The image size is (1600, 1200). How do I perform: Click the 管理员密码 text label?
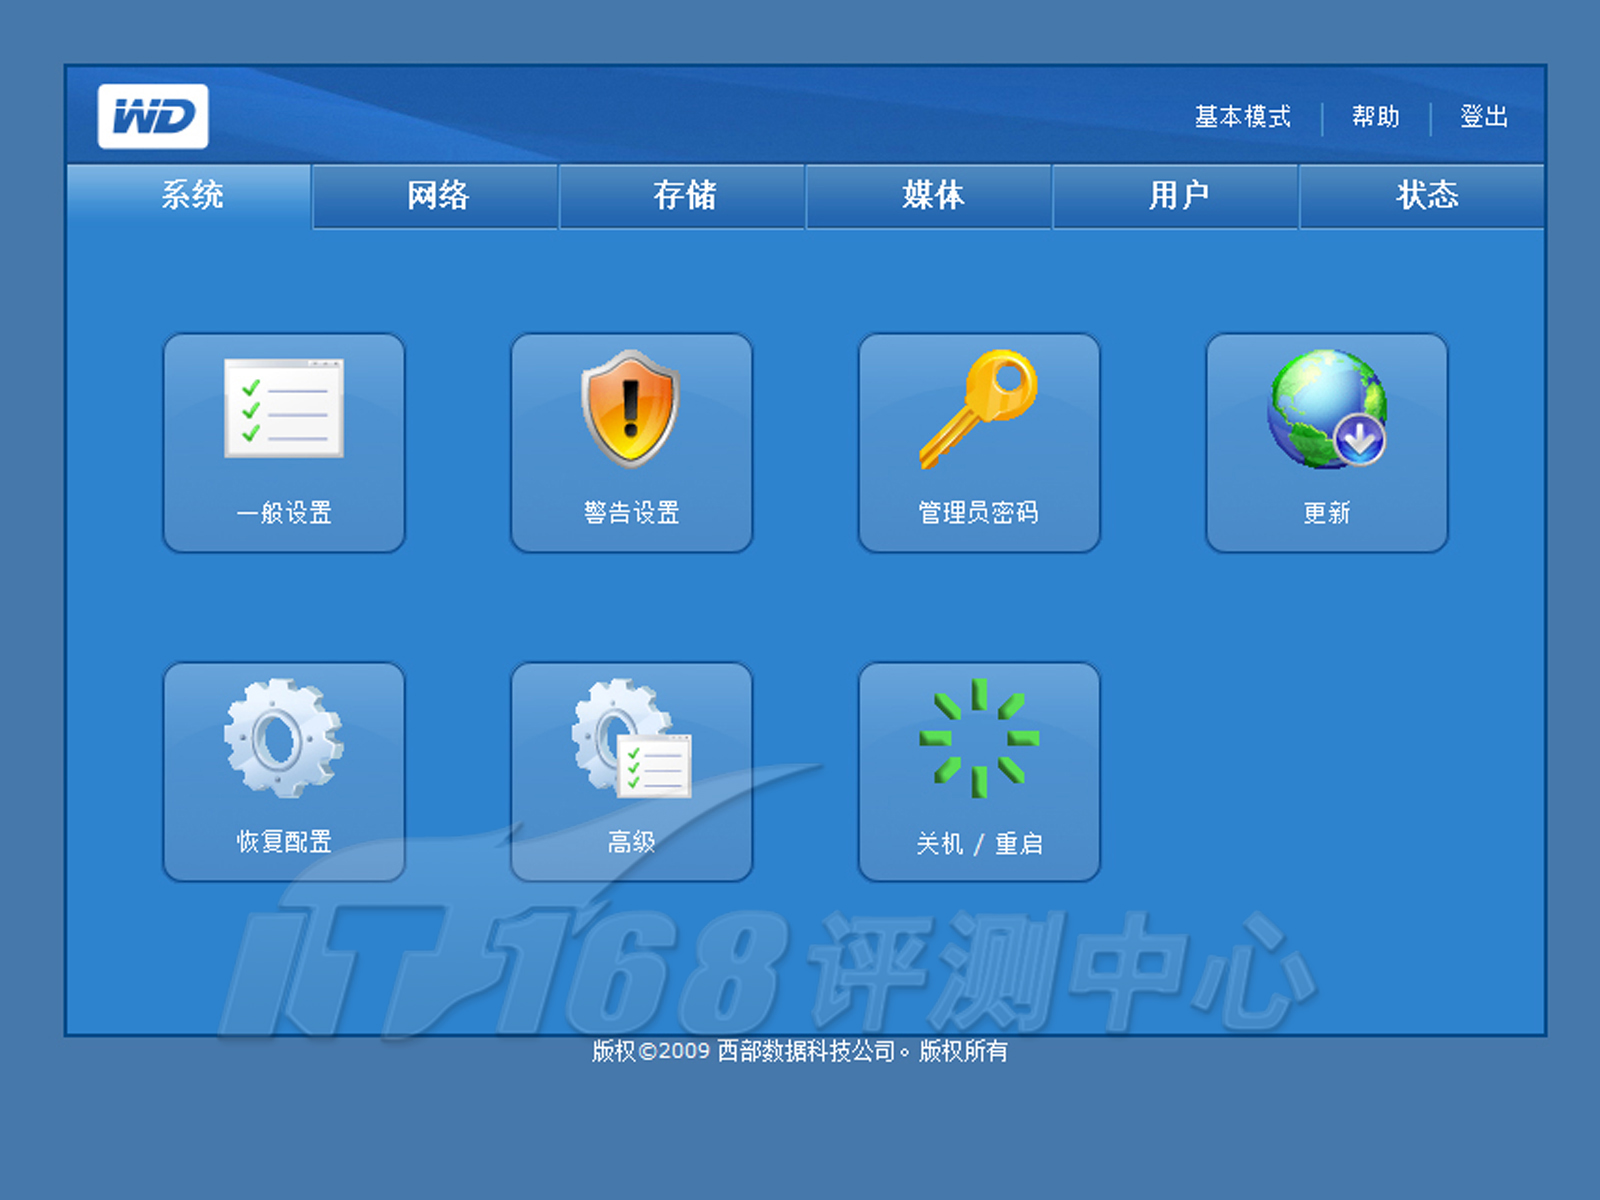(978, 513)
